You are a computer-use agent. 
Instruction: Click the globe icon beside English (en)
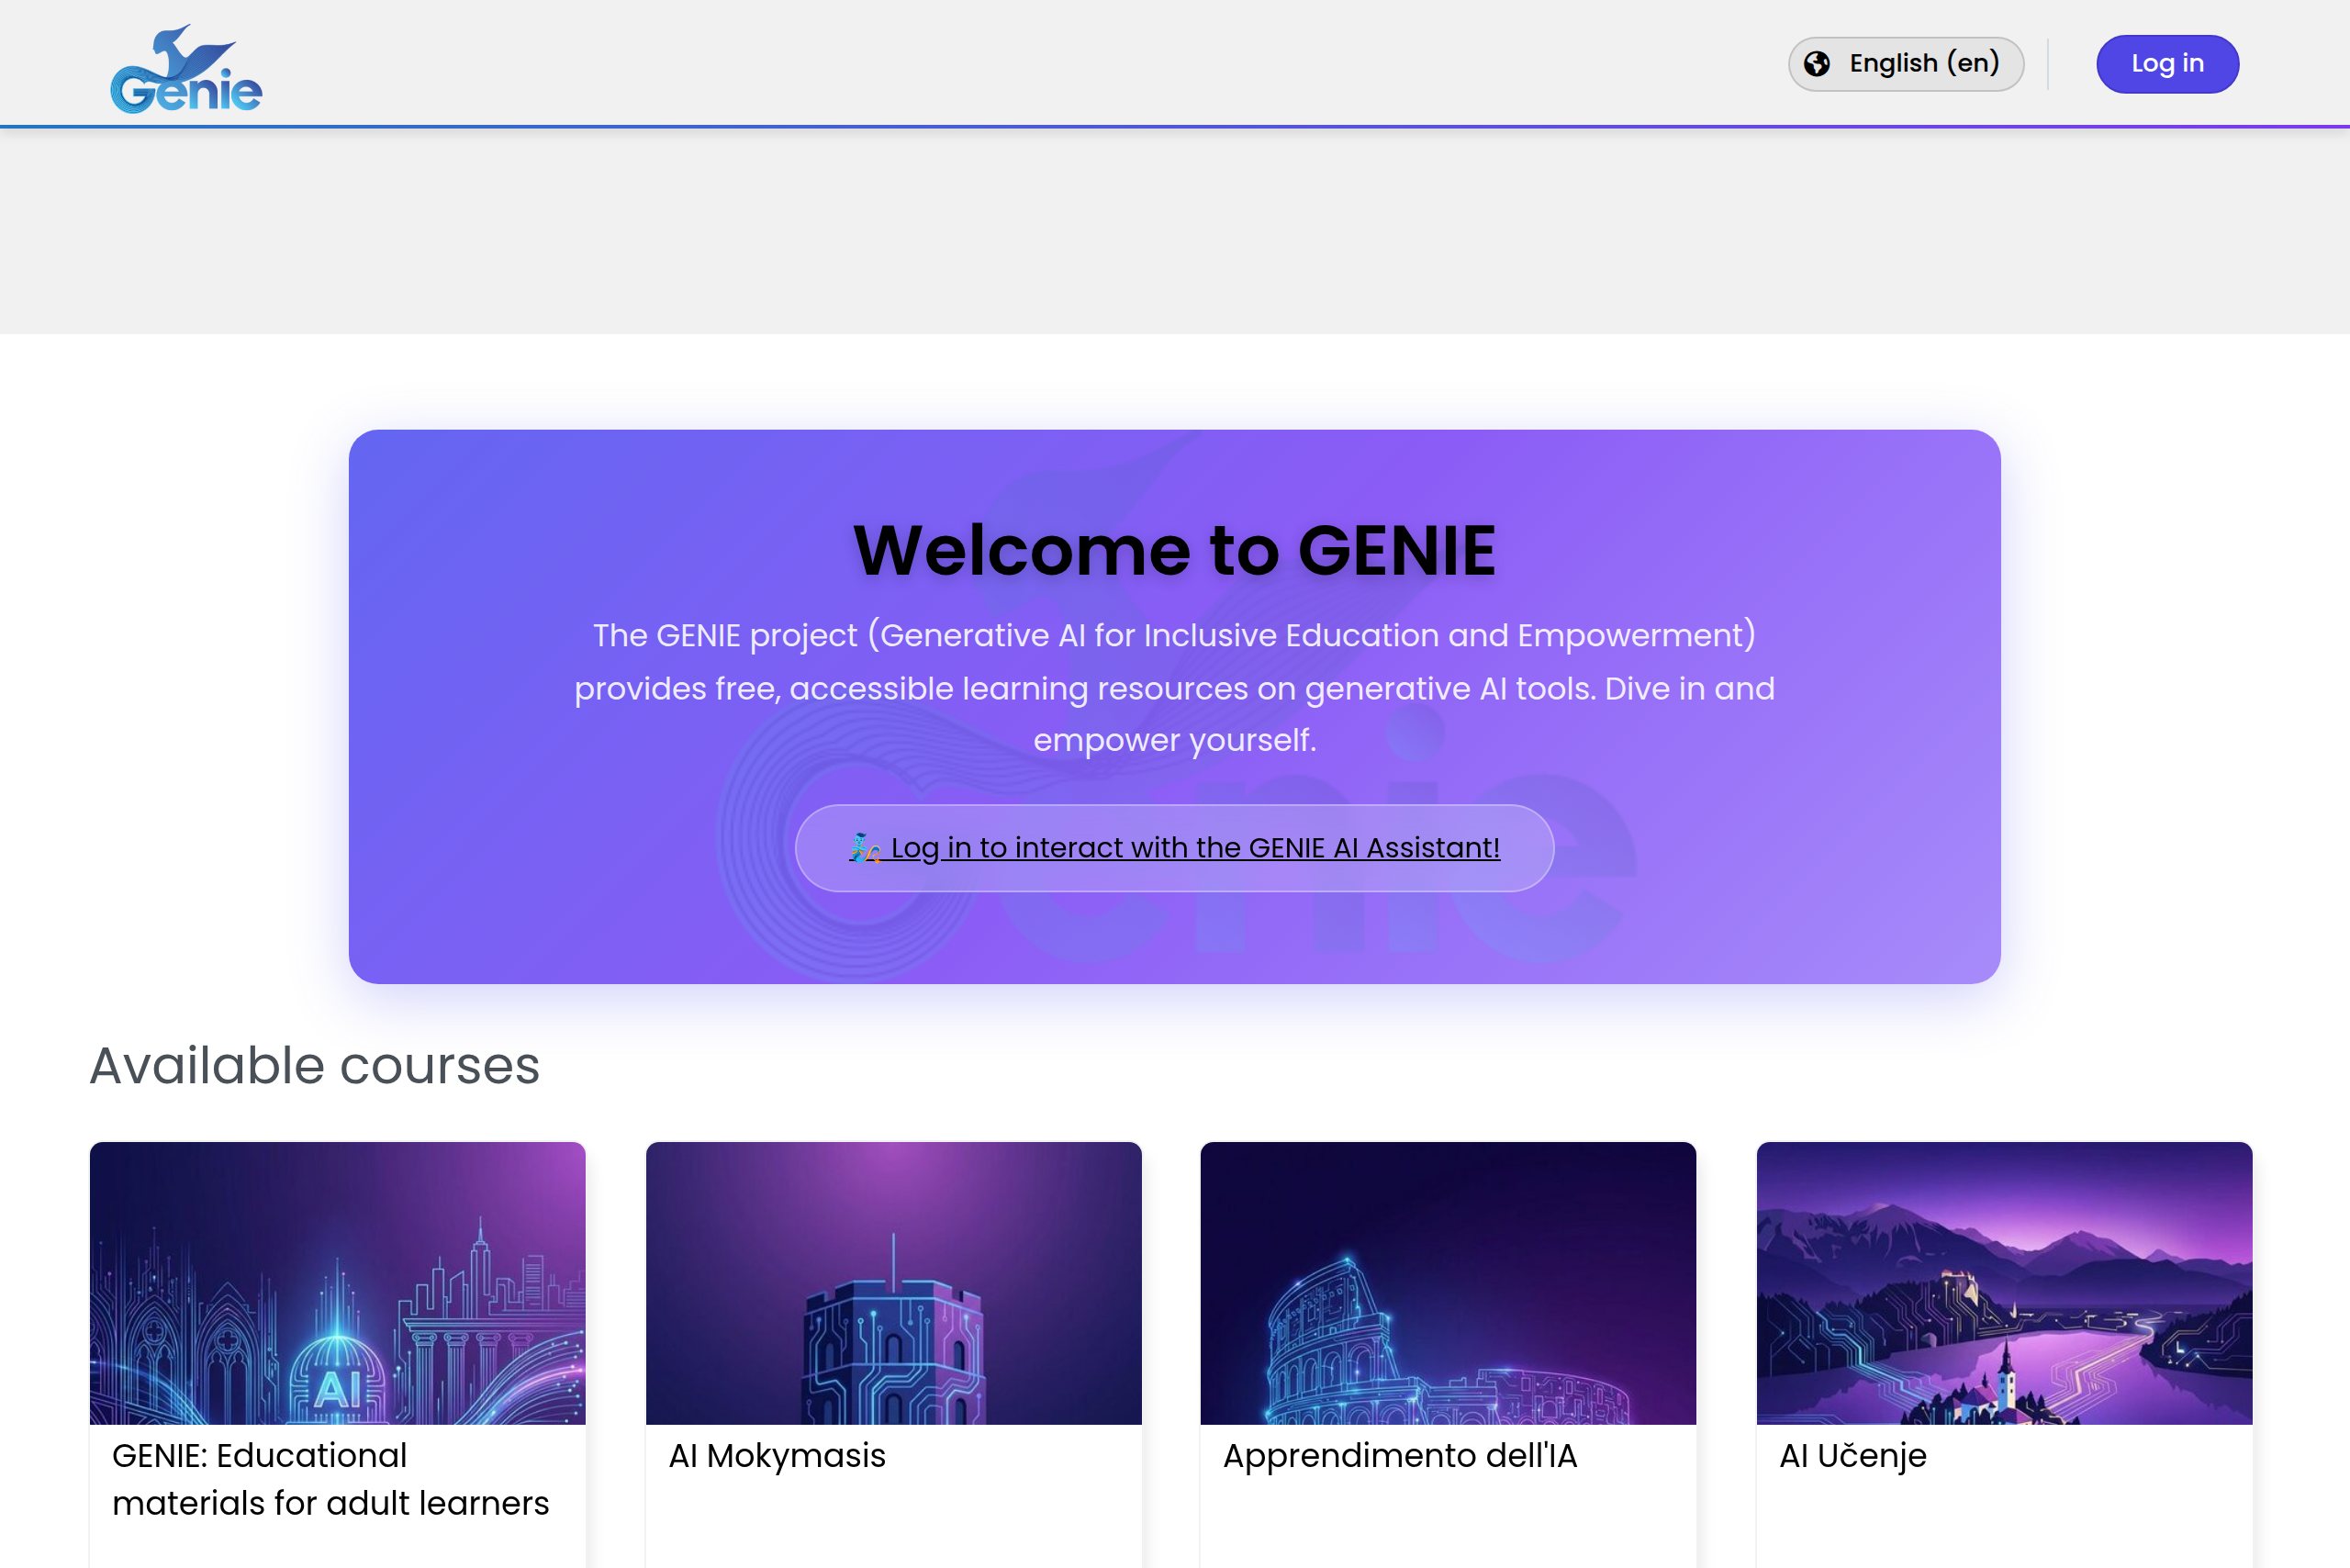tap(1816, 64)
